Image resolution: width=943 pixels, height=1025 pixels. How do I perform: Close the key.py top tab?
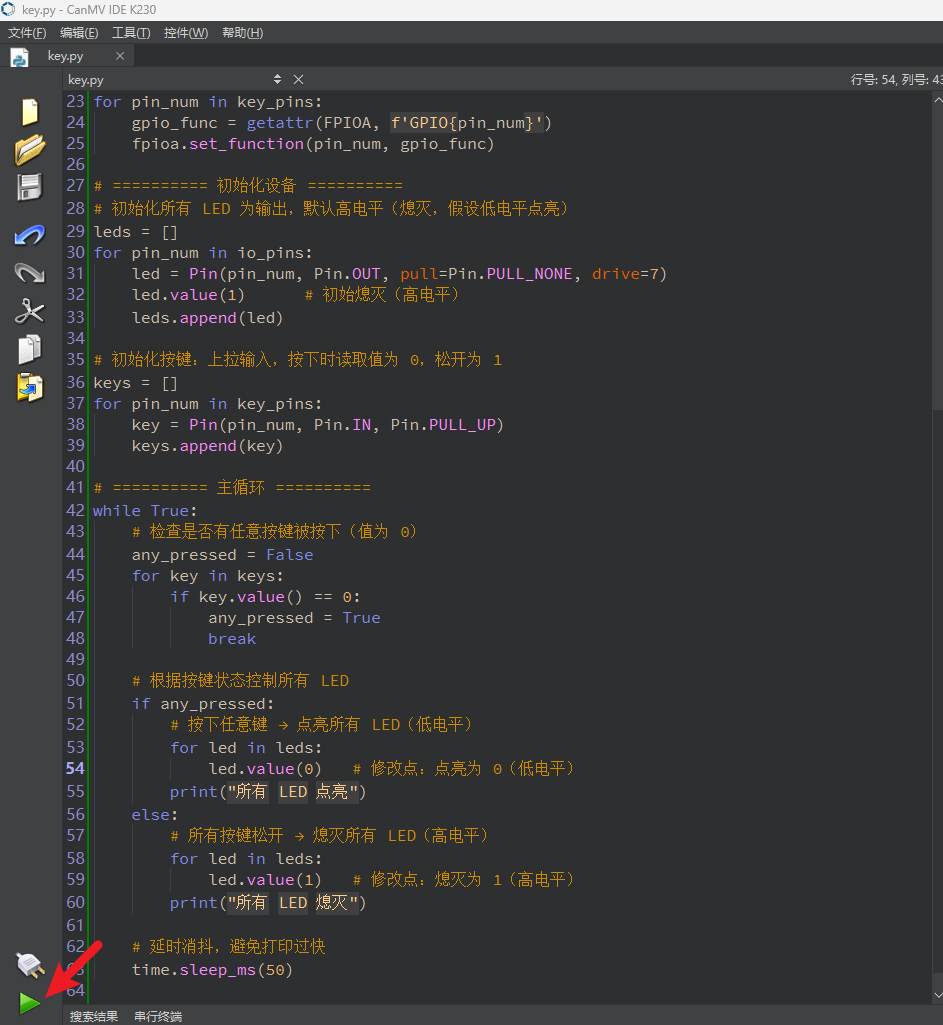[x=120, y=56]
